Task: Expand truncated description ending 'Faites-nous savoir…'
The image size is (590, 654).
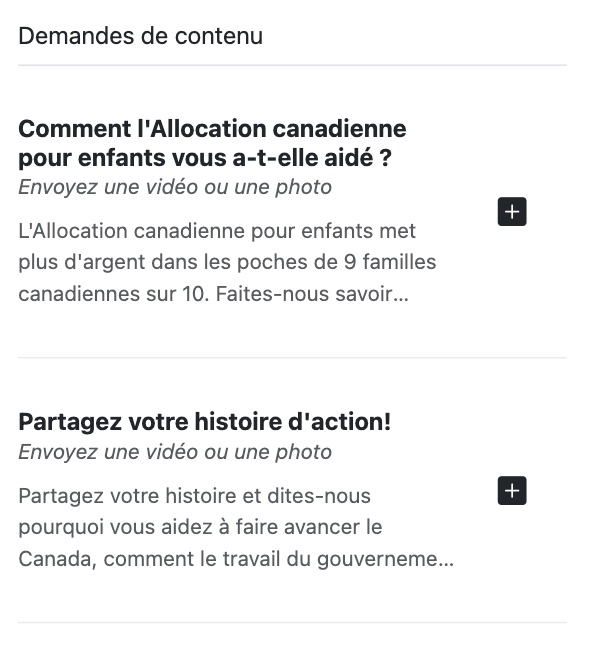Action: pos(312,294)
